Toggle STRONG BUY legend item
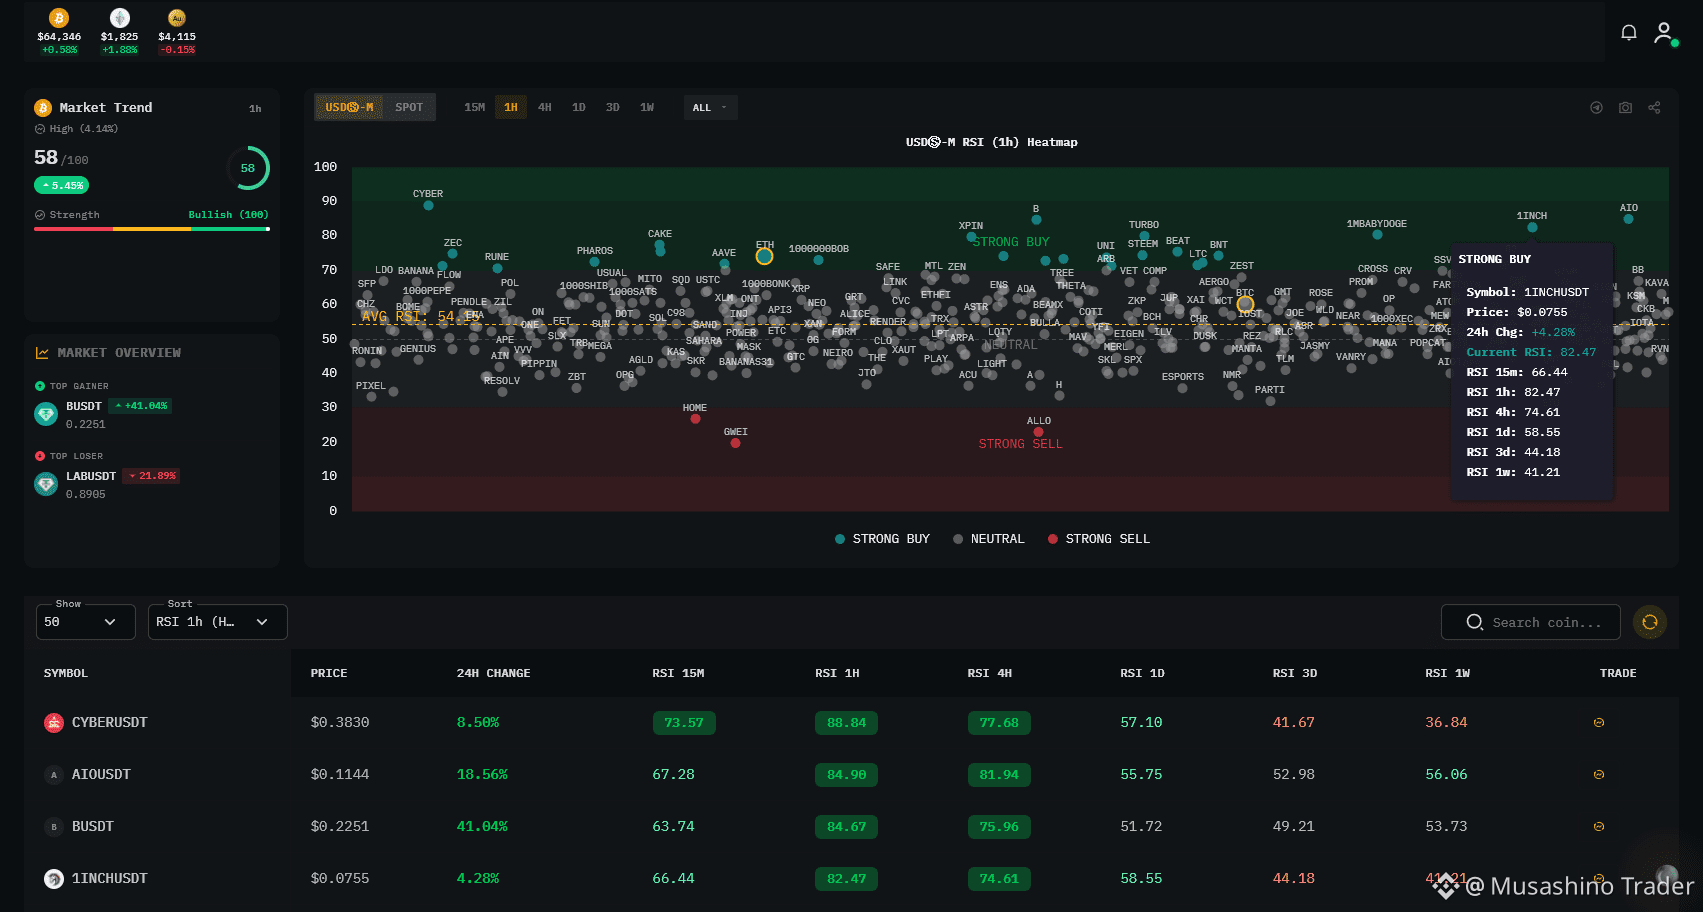The height and width of the screenshot is (912, 1703). click(x=882, y=539)
